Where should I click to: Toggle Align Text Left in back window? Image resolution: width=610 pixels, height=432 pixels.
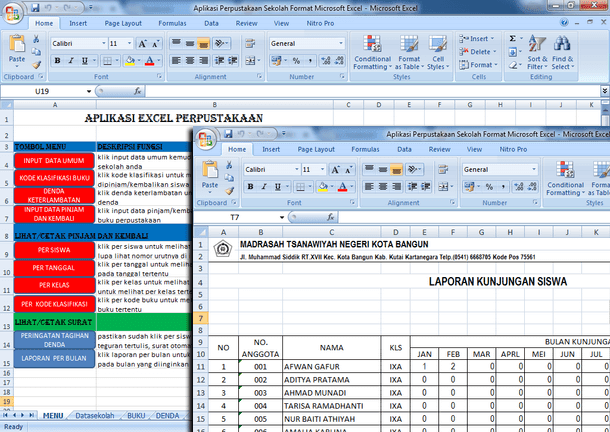(x=176, y=60)
